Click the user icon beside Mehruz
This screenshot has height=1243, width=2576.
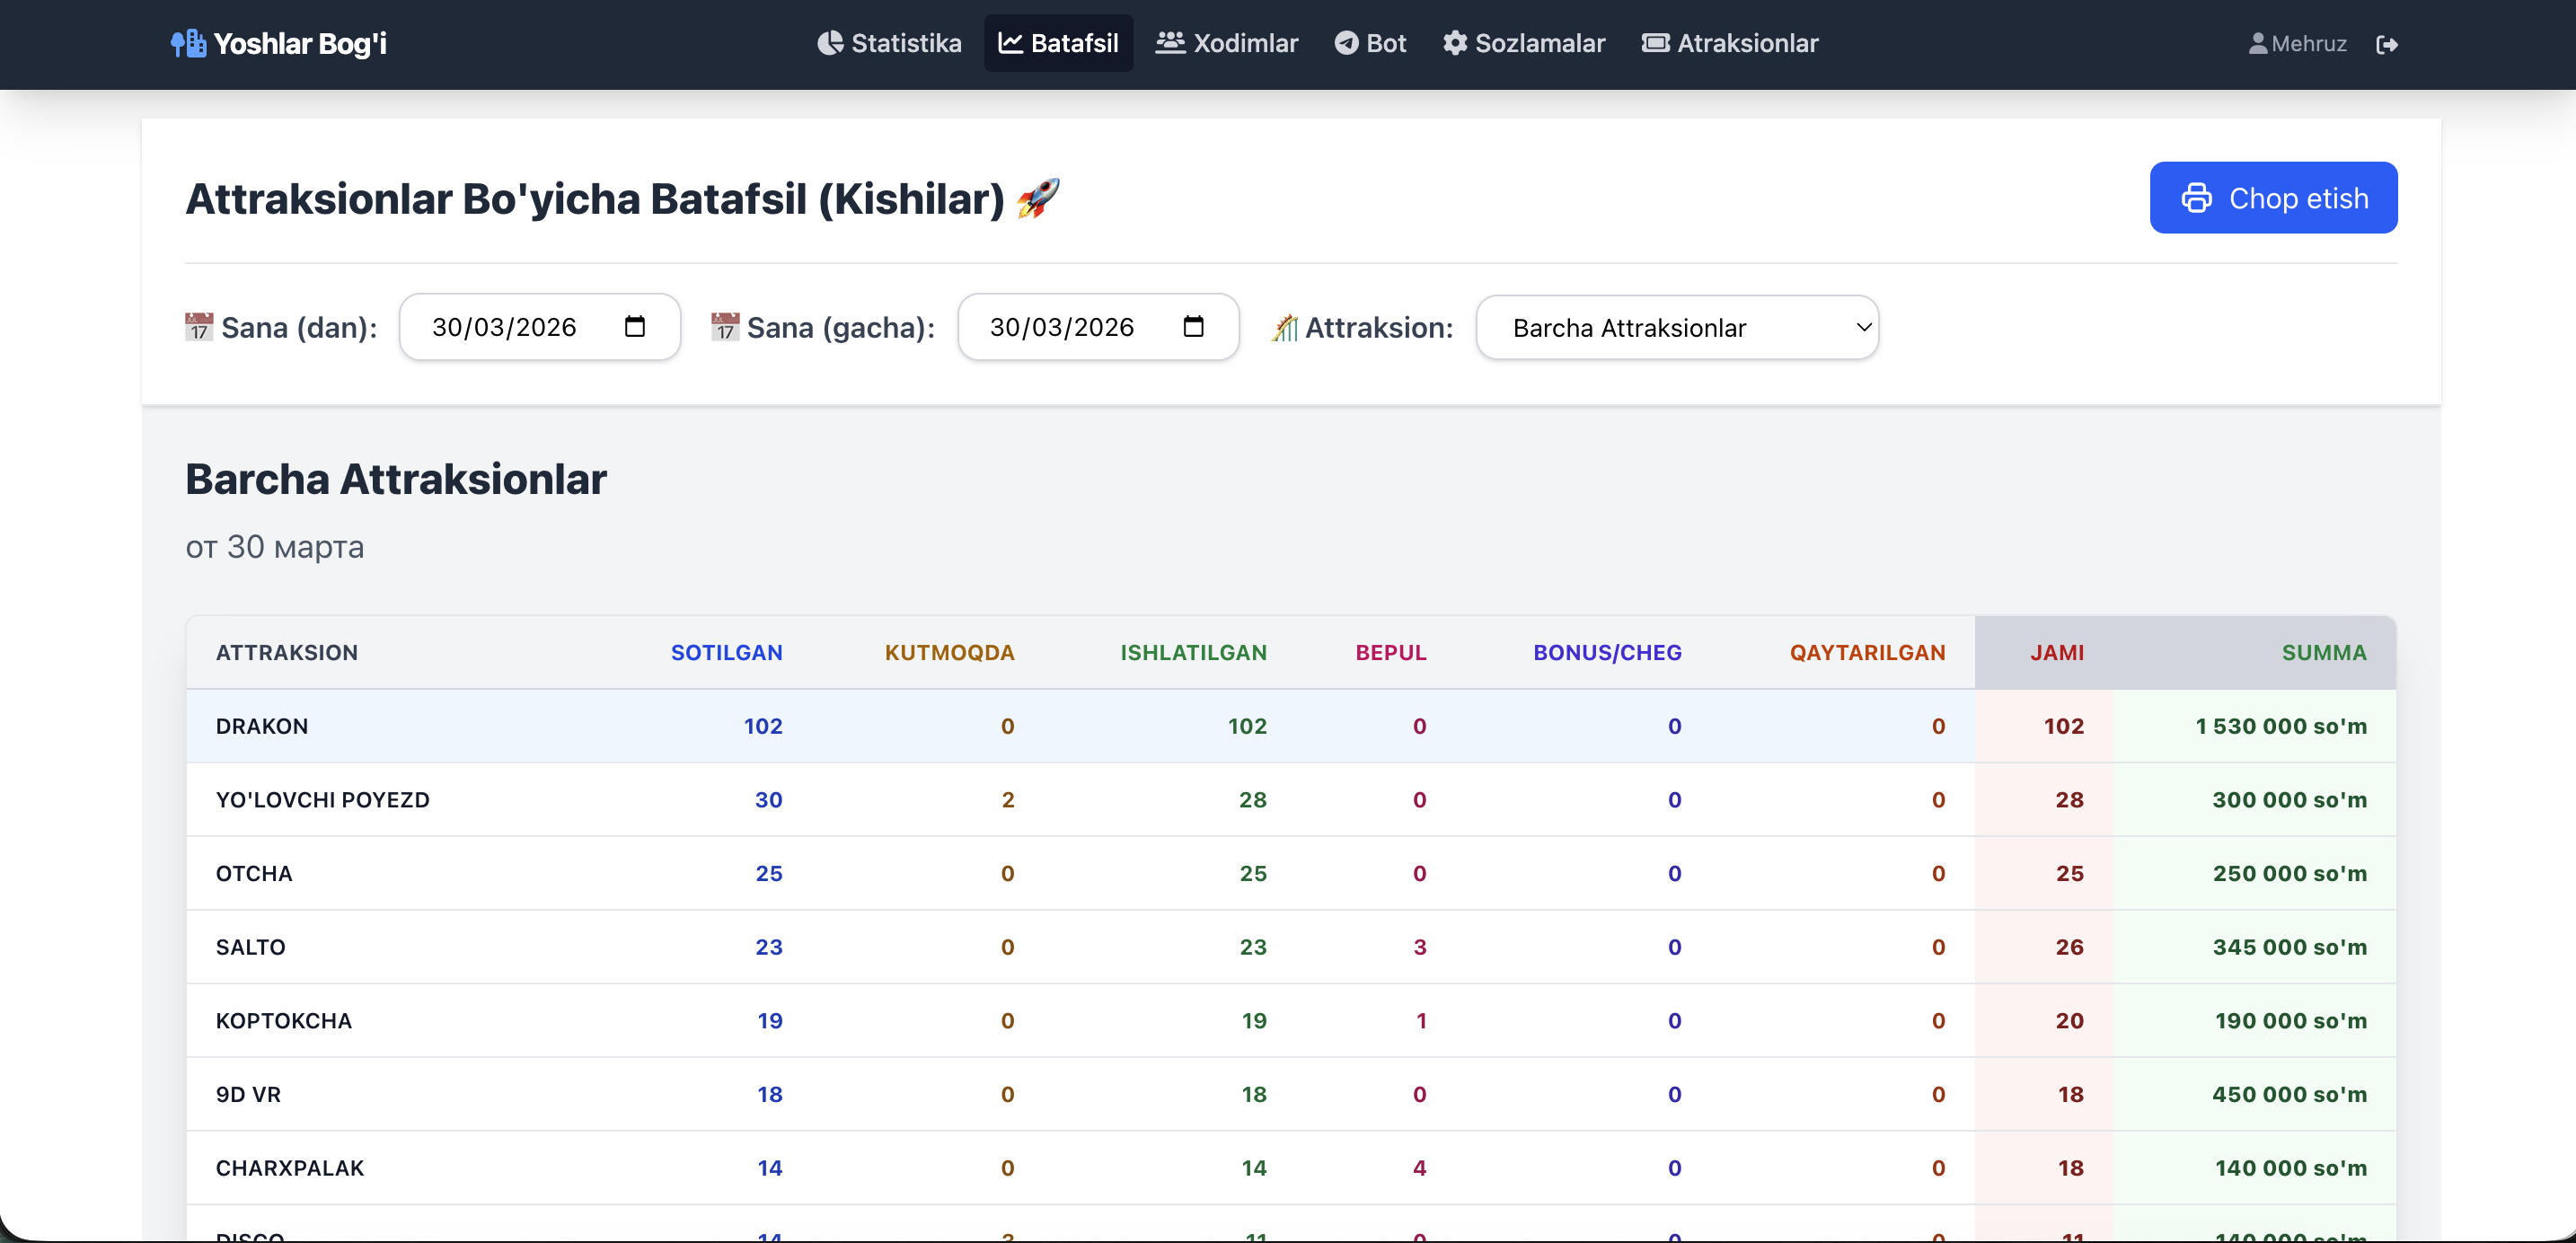(x=2258, y=43)
